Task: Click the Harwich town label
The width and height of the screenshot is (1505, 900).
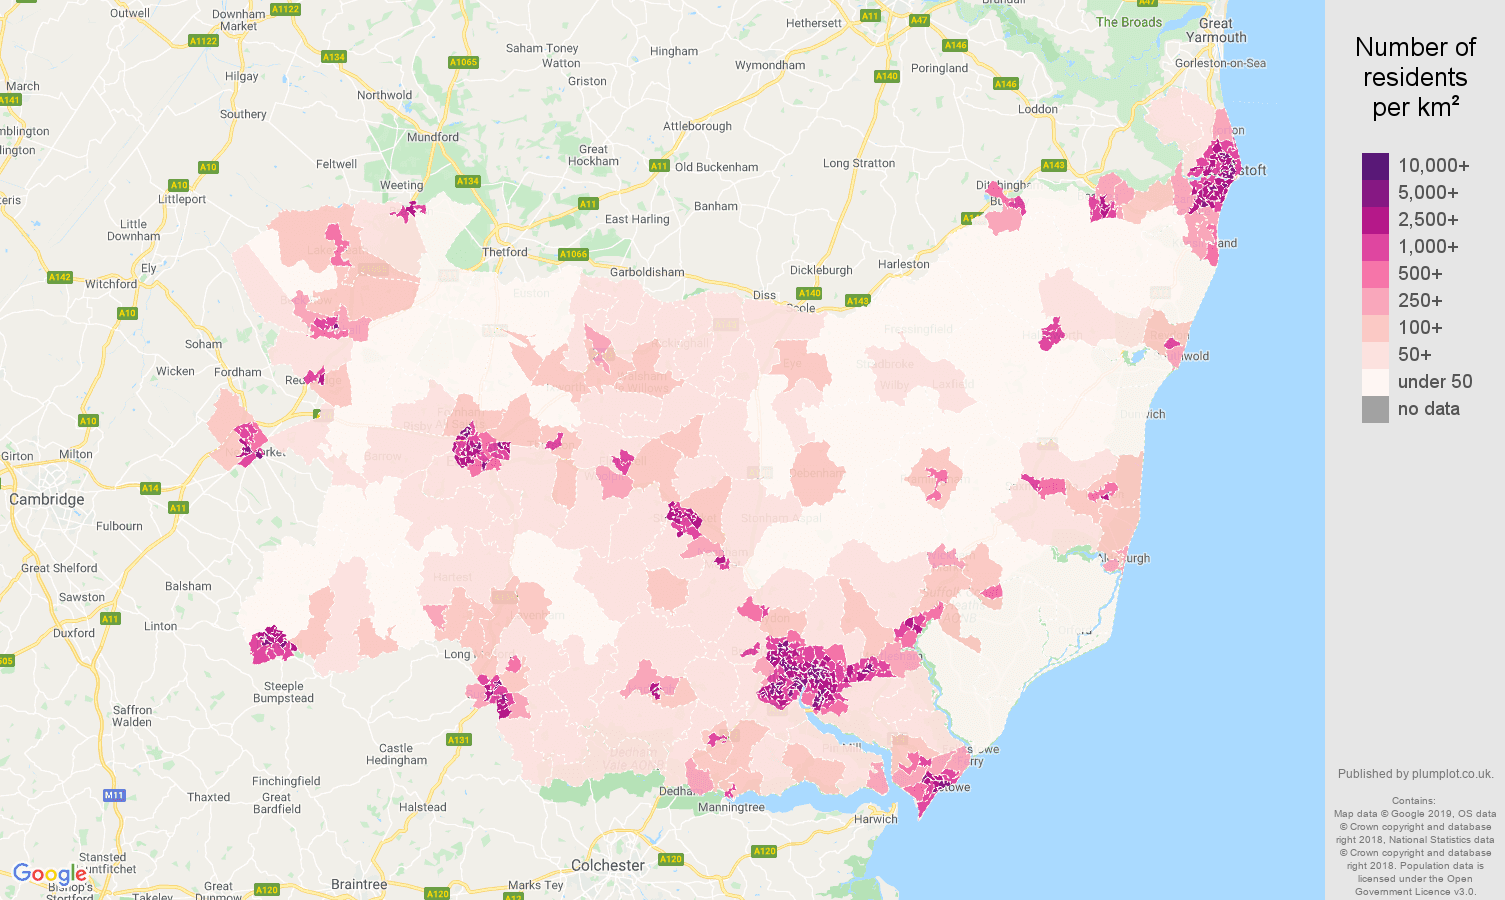Action: [876, 819]
